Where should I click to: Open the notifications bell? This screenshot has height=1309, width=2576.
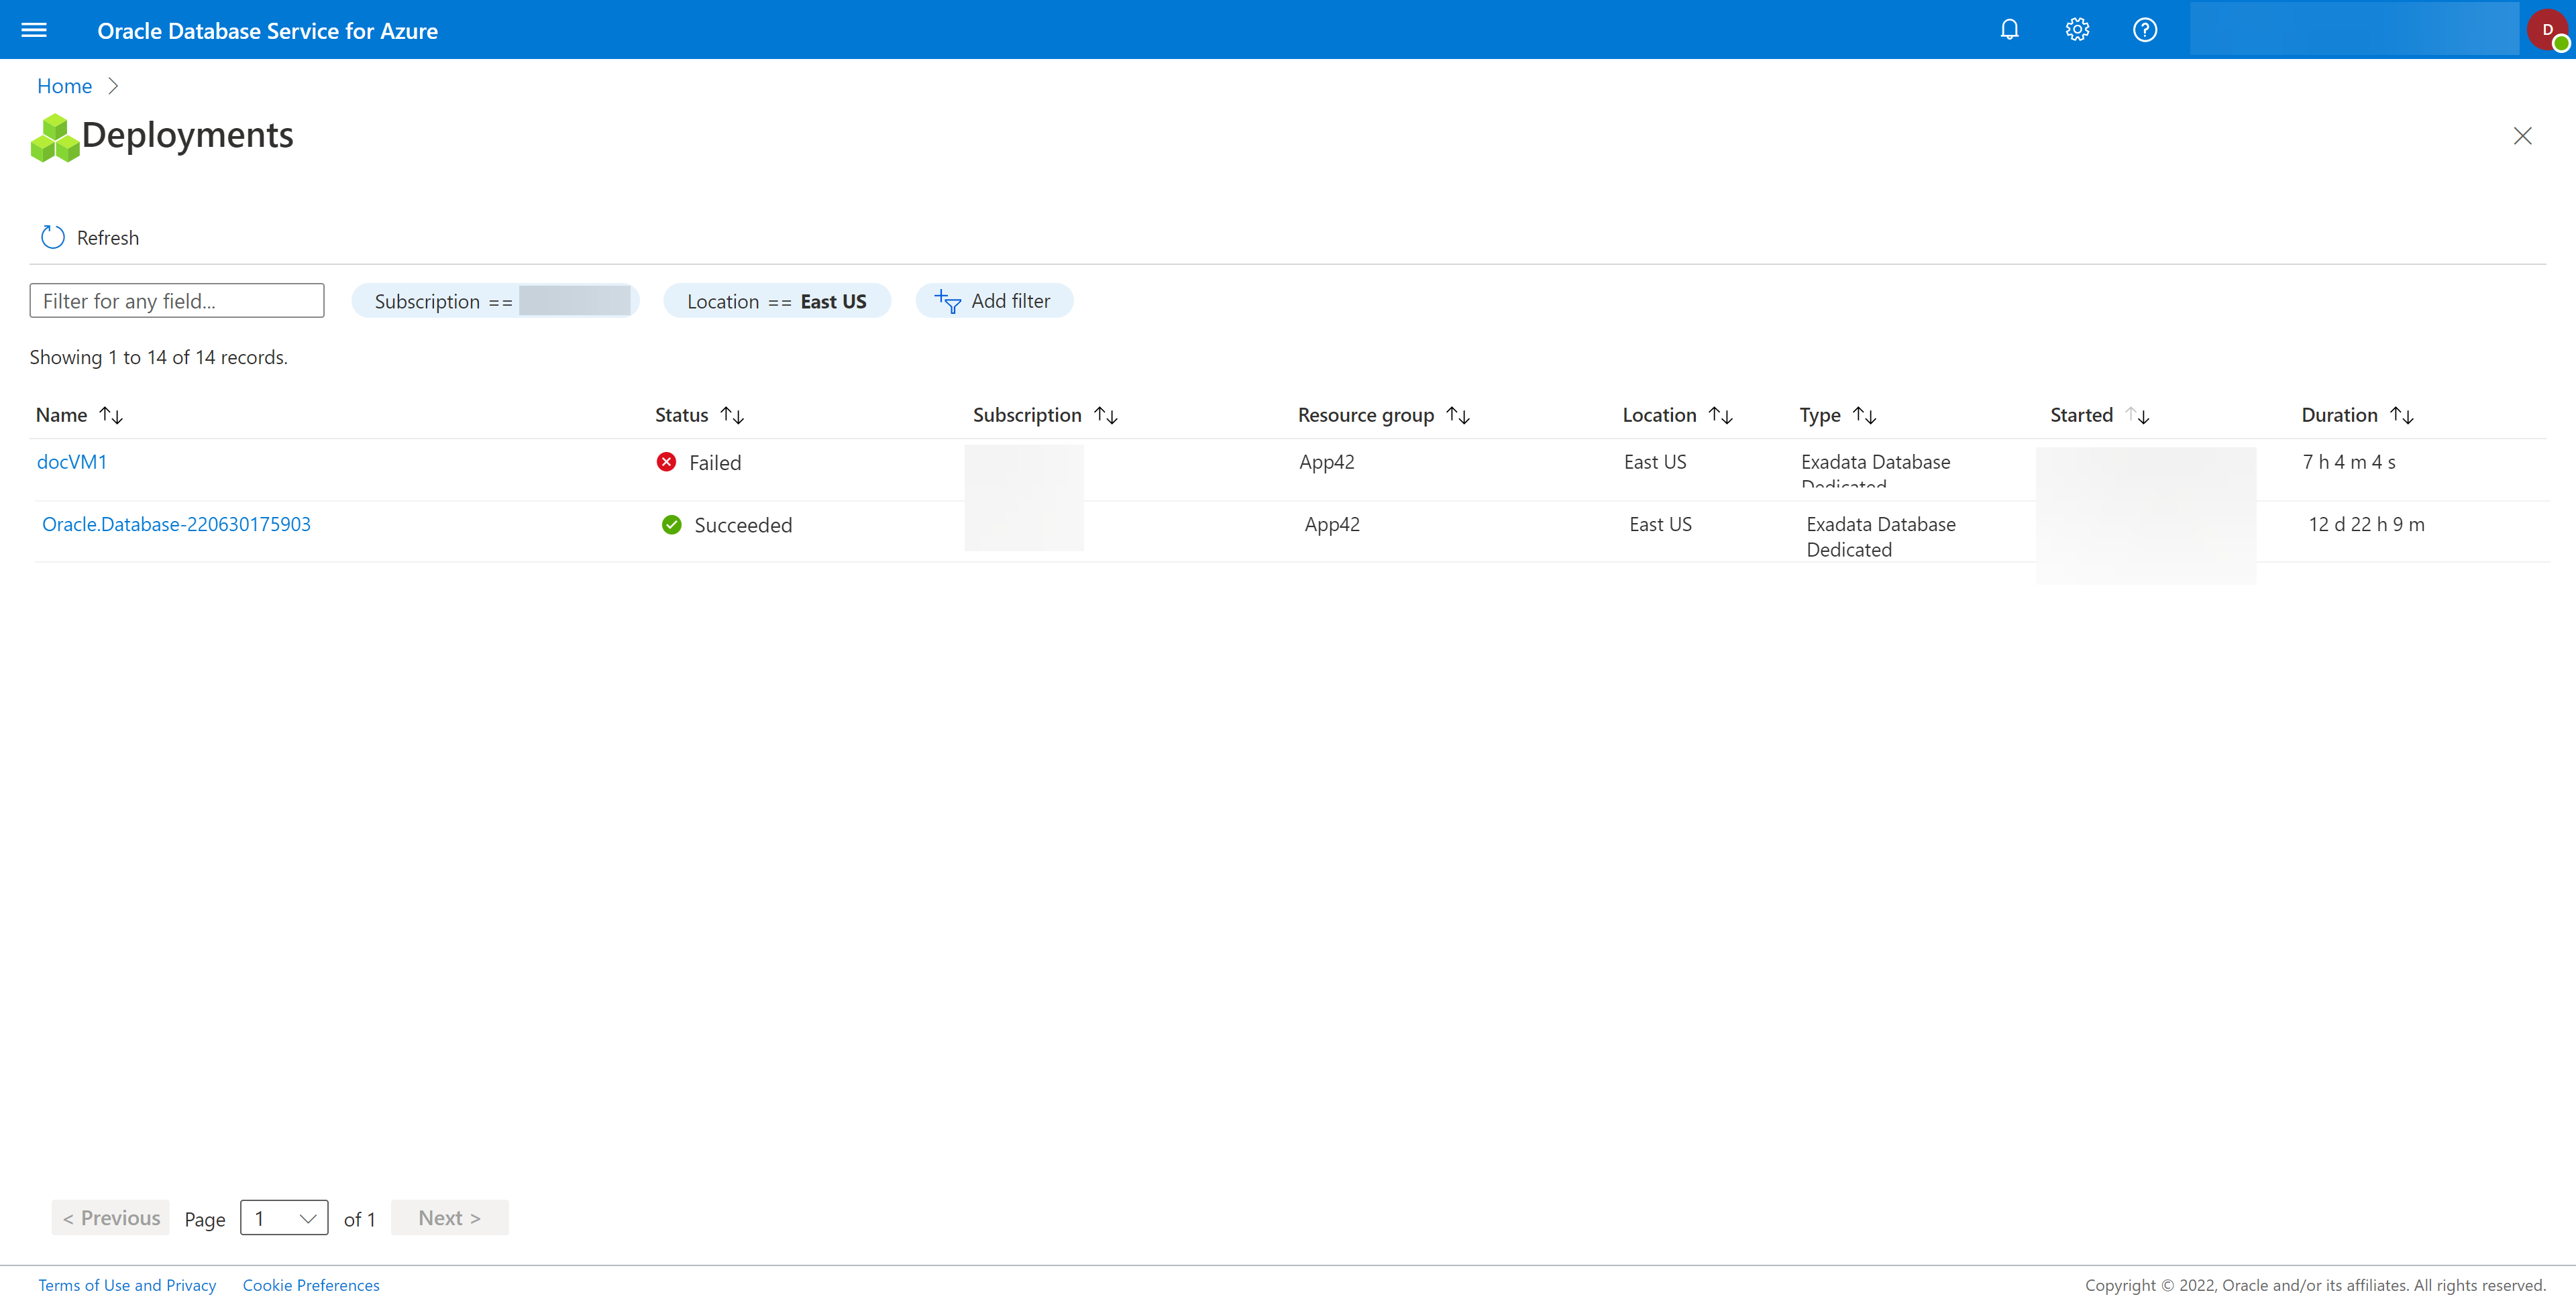(2009, 30)
